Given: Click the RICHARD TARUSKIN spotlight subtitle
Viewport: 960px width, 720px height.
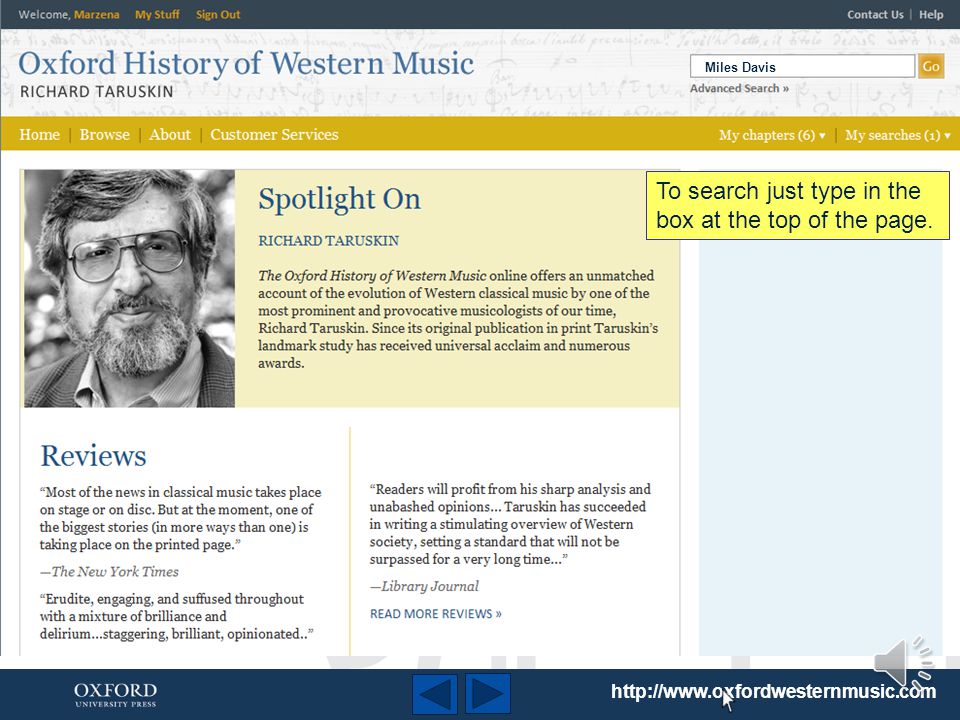Looking at the screenshot, I should pyautogui.click(x=328, y=241).
